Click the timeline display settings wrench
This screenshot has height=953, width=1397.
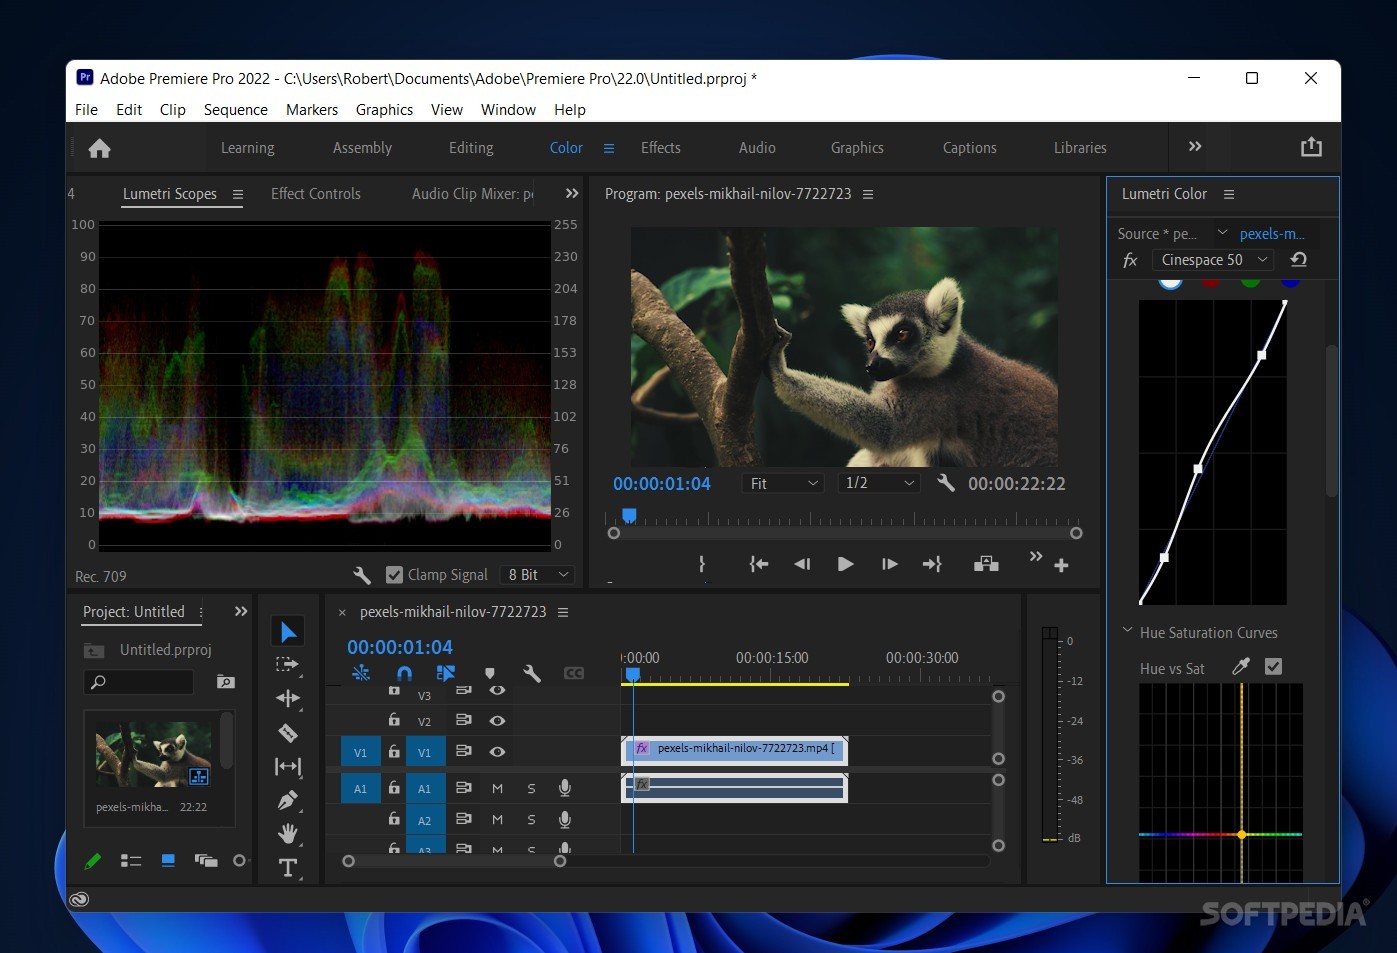(532, 674)
